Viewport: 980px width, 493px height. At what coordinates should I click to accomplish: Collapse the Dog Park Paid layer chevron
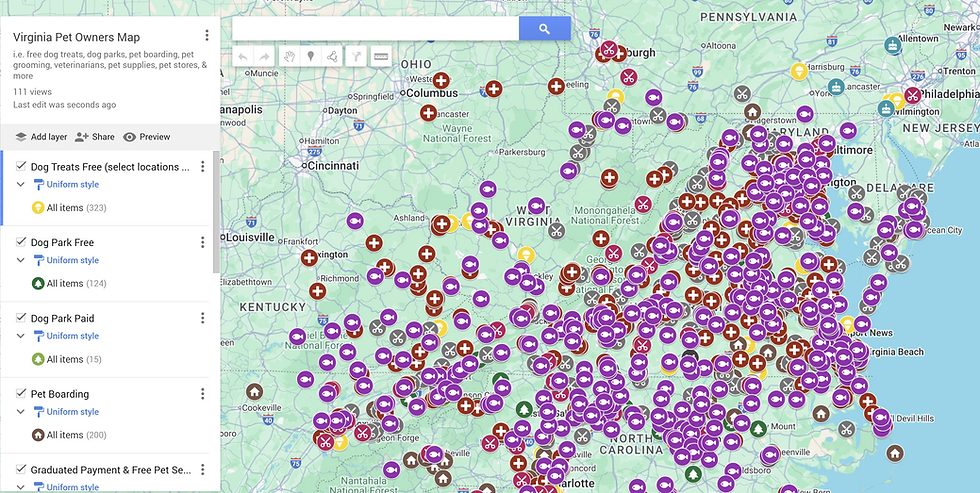21,336
